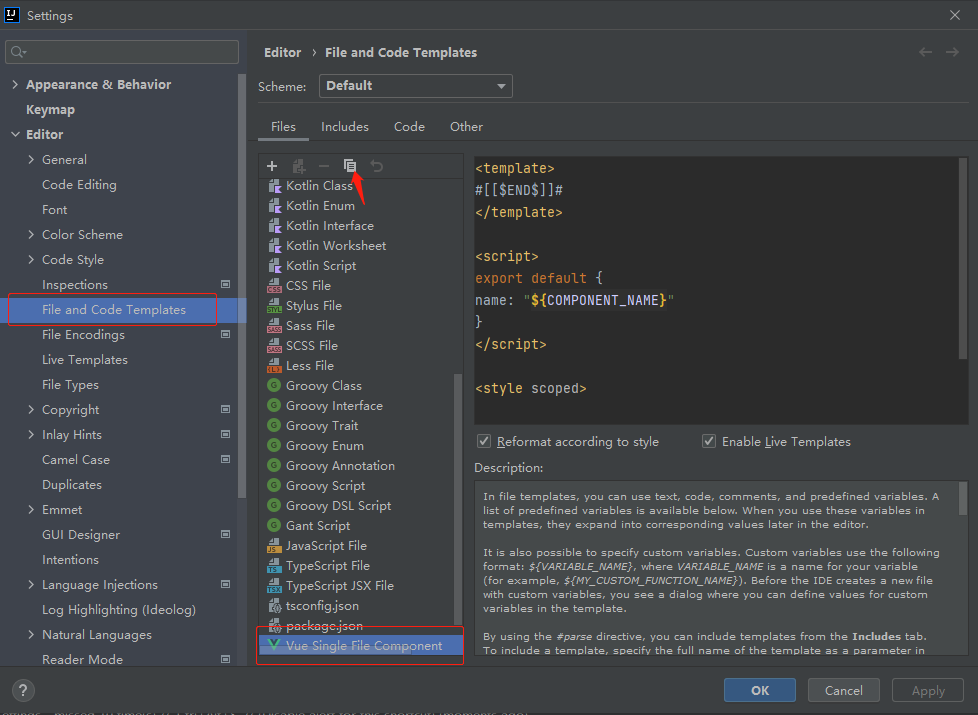The width and height of the screenshot is (978, 715).
Task: Expand the Language Injections node
Action: coord(31,585)
